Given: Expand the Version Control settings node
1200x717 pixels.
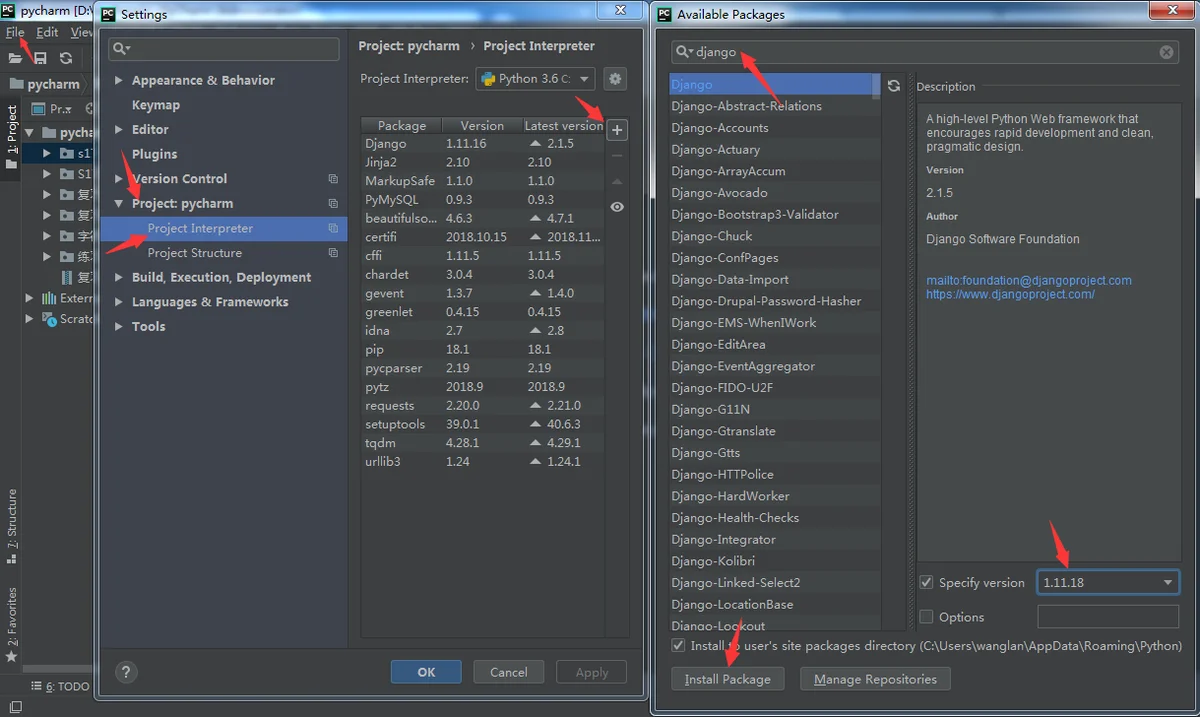Looking at the screenshot, I should point(119,179).
